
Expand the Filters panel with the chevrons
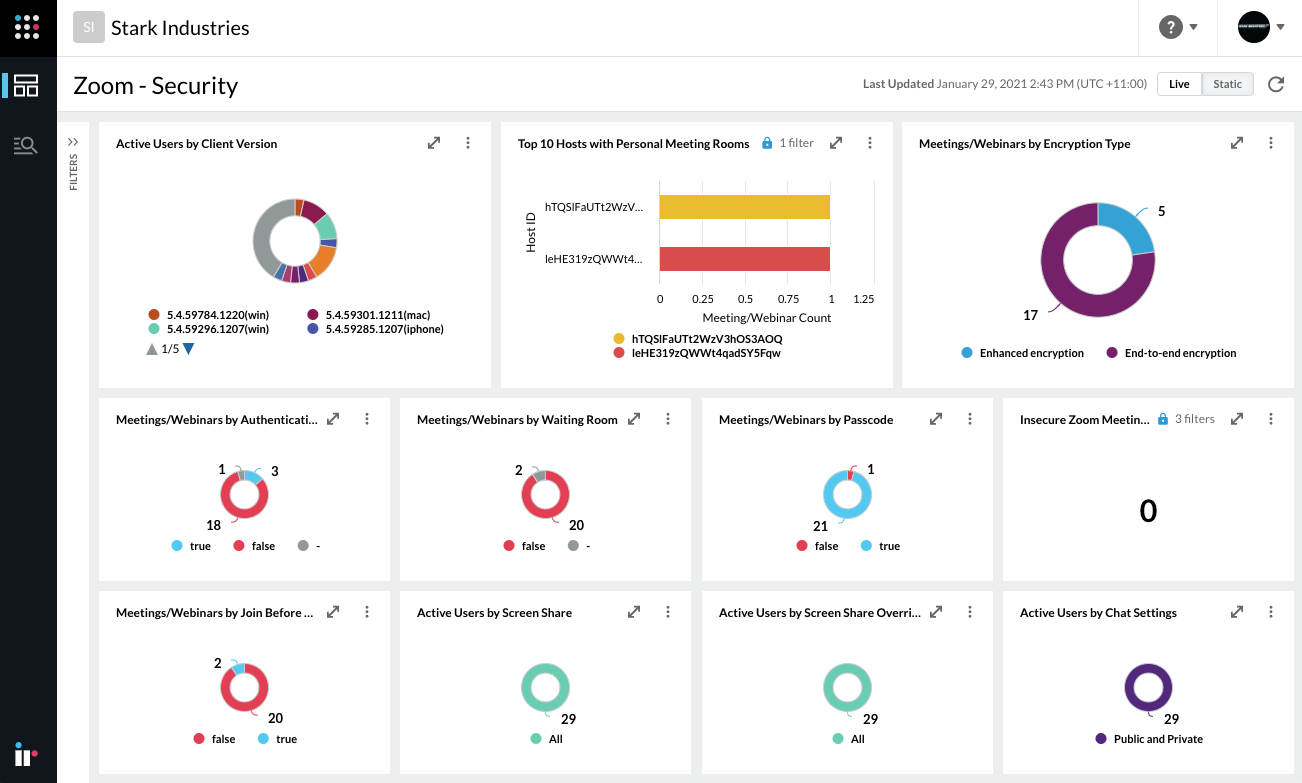72,141
